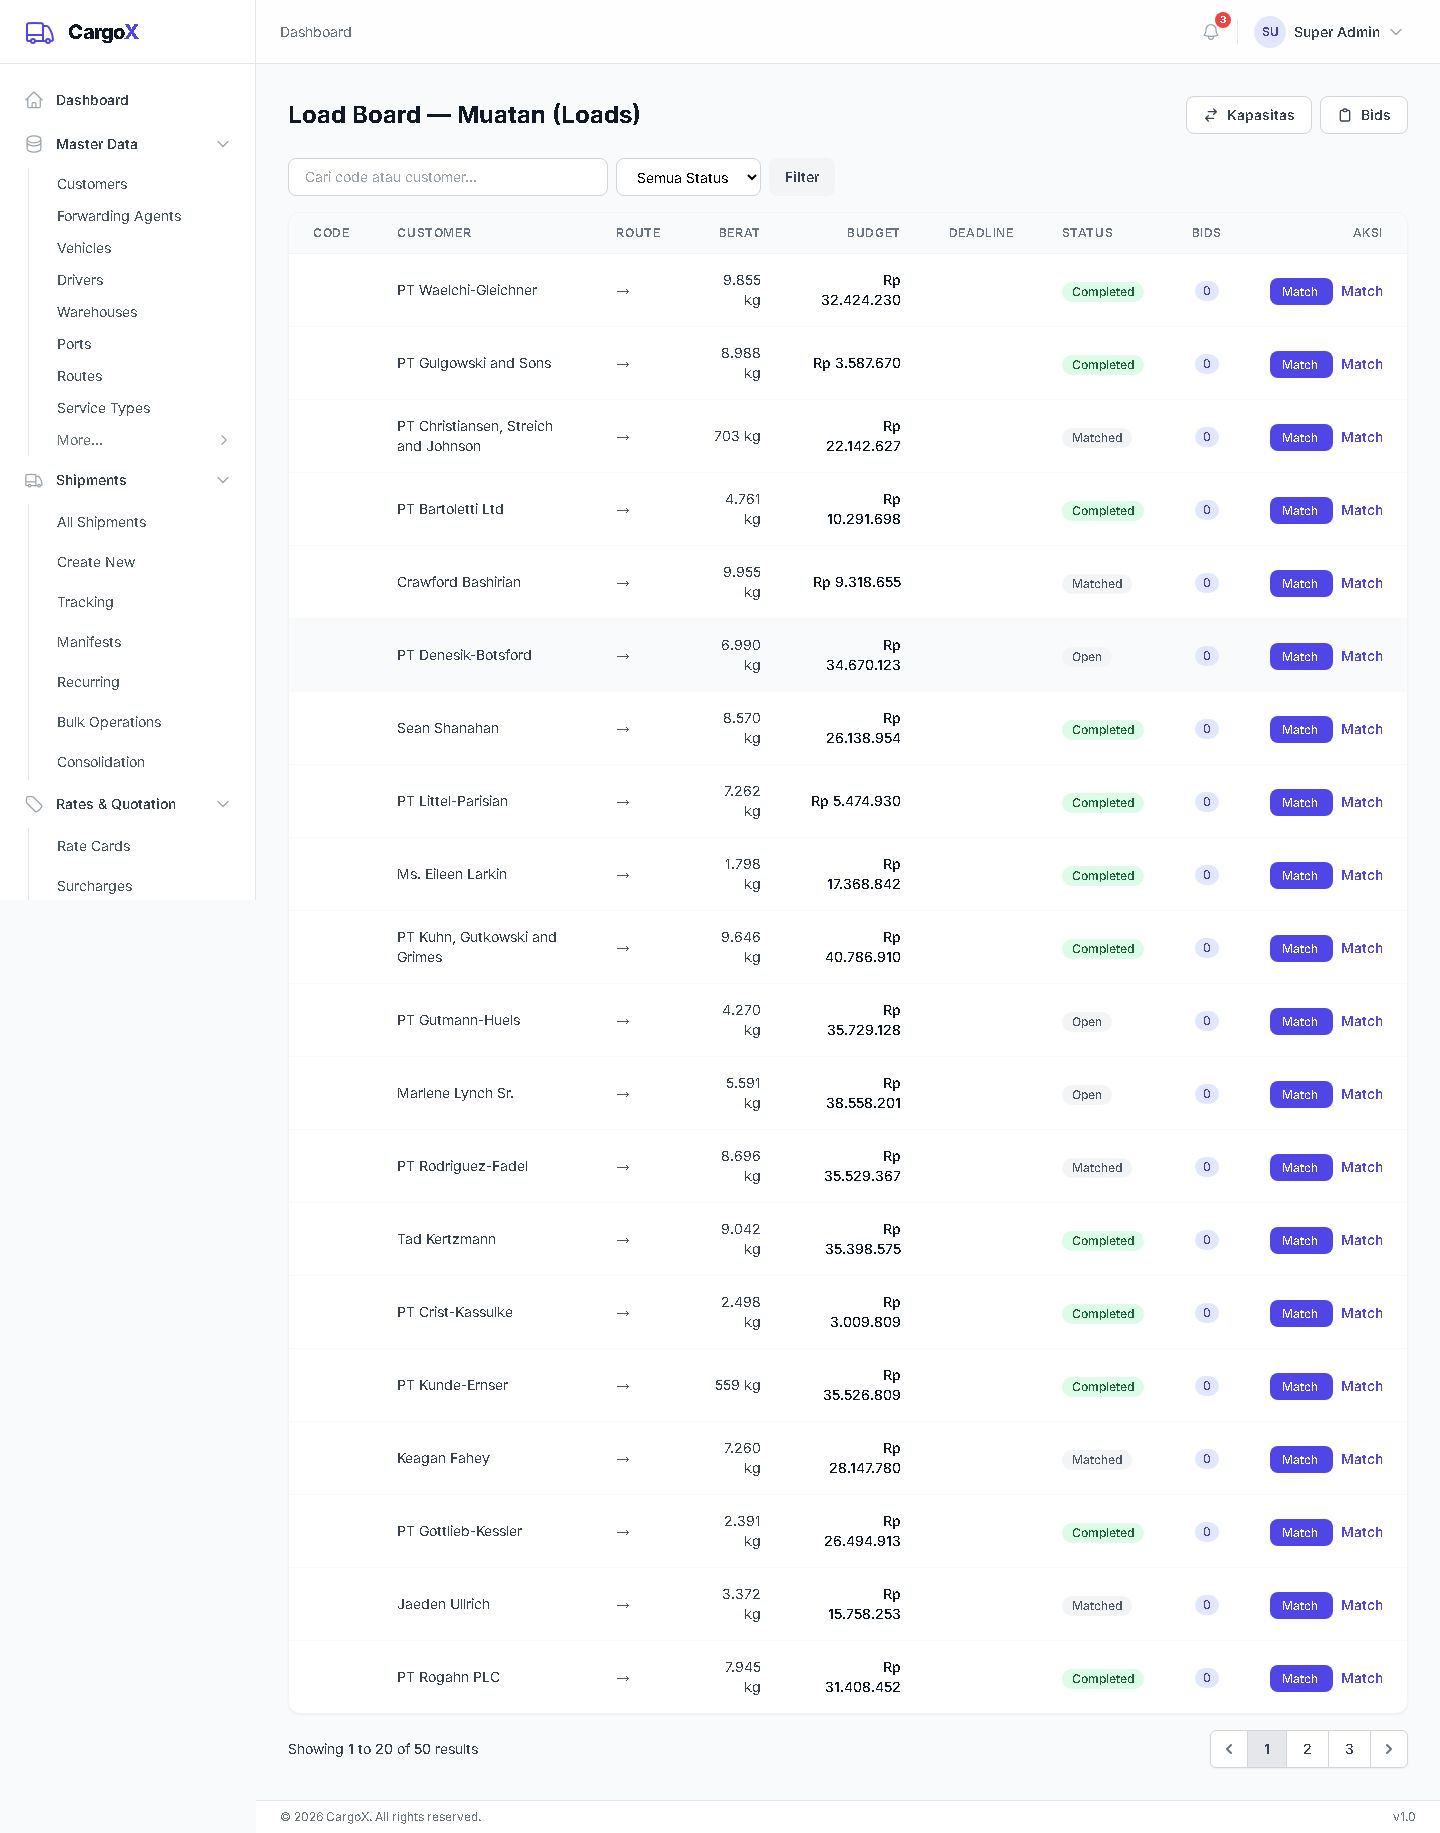The image size is (1440, 1833).
Task: Expand the More... submenu in sidebar
Action: 143,440
